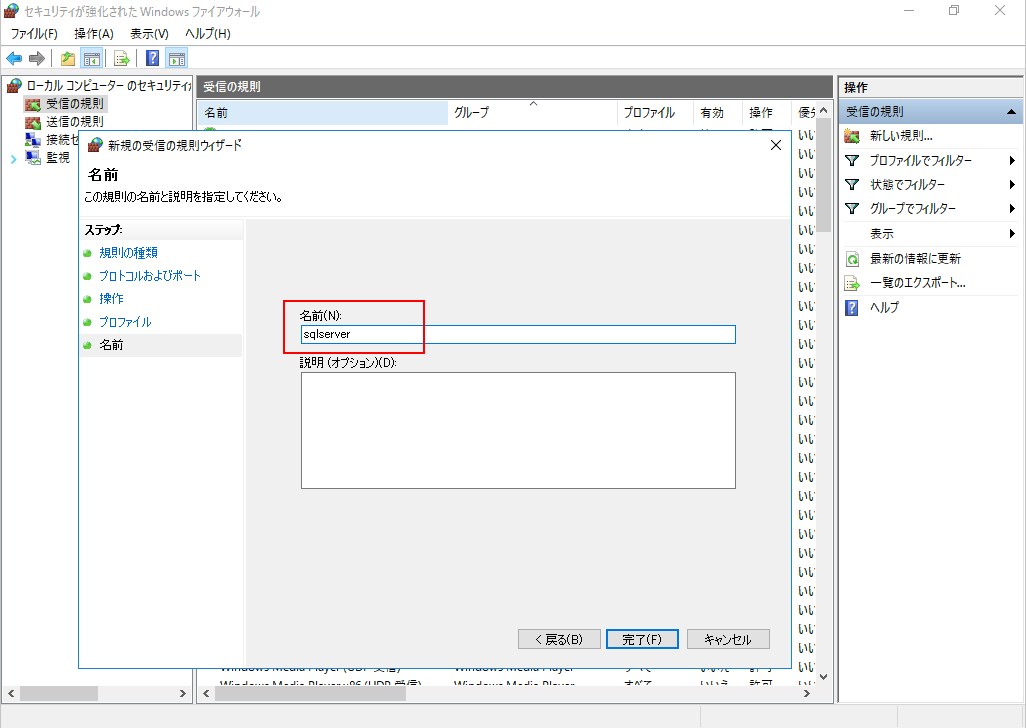This screenshot has height=728, width=1026.
Task: Open Help via the toolbar question-mark icon
Action: pos(153,58)
